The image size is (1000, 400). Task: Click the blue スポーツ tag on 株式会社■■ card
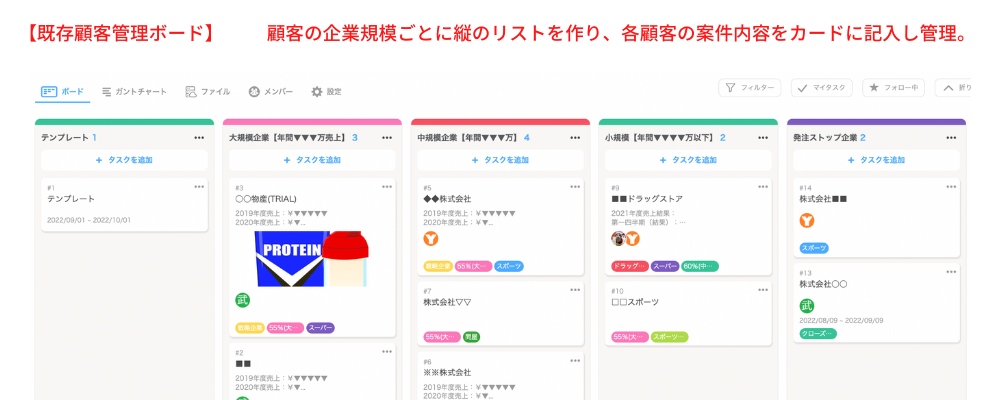(x=814, y=248)
